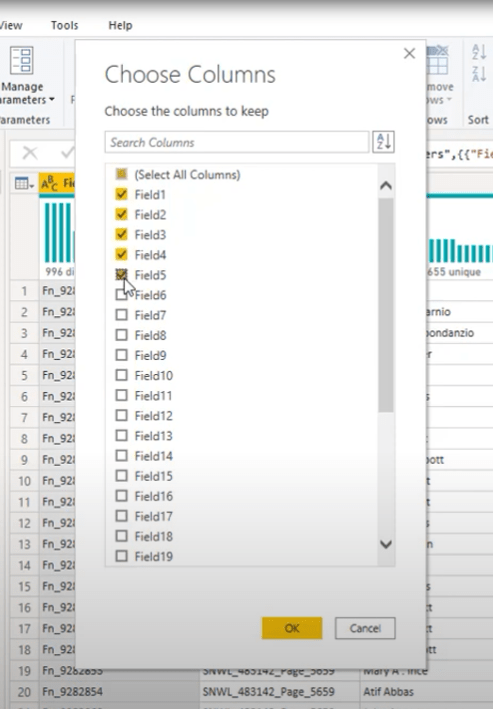The height and width of the screenshot is (709, 493).
Task: Open the Help menu
Action: coord(120,25)
